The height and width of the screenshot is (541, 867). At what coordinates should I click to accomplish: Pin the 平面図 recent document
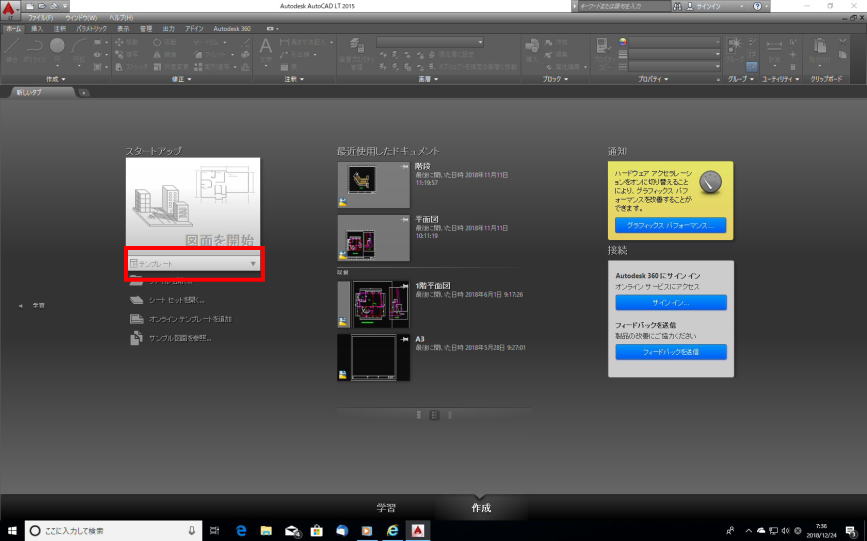pyautogui.click(x=405, y=220)
